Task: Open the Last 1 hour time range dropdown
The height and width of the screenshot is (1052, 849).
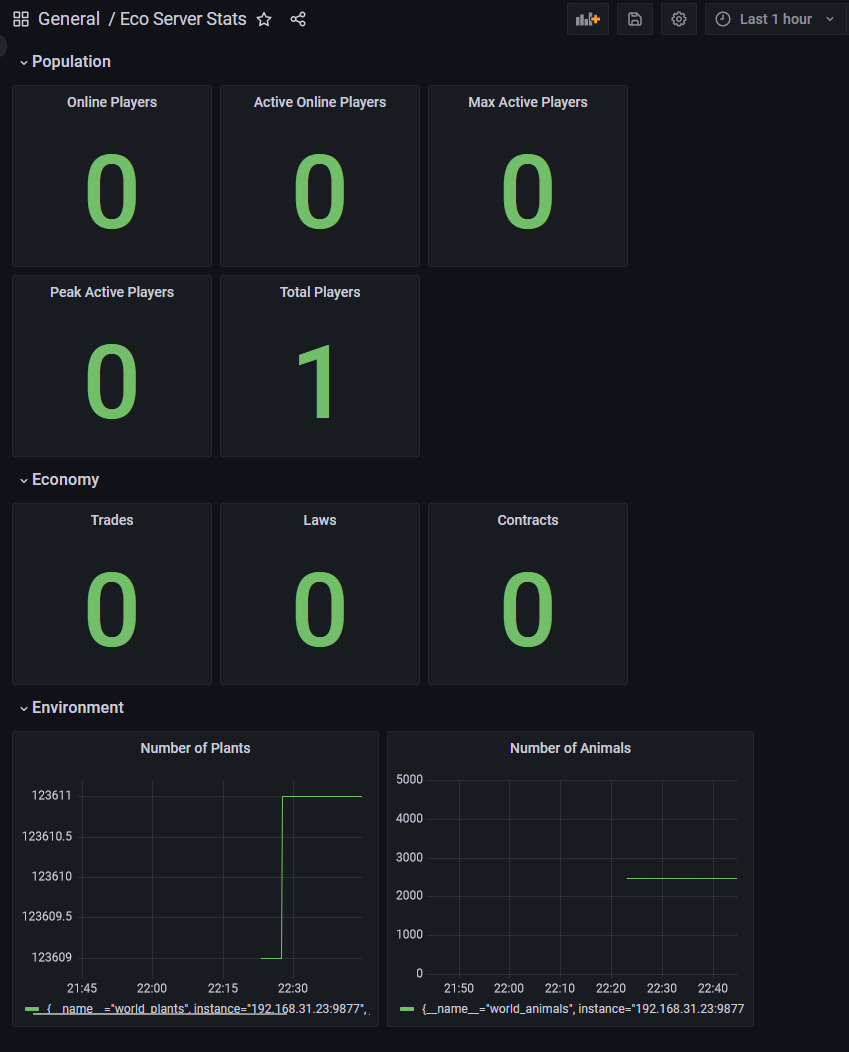Action: [x=777, y=19]
